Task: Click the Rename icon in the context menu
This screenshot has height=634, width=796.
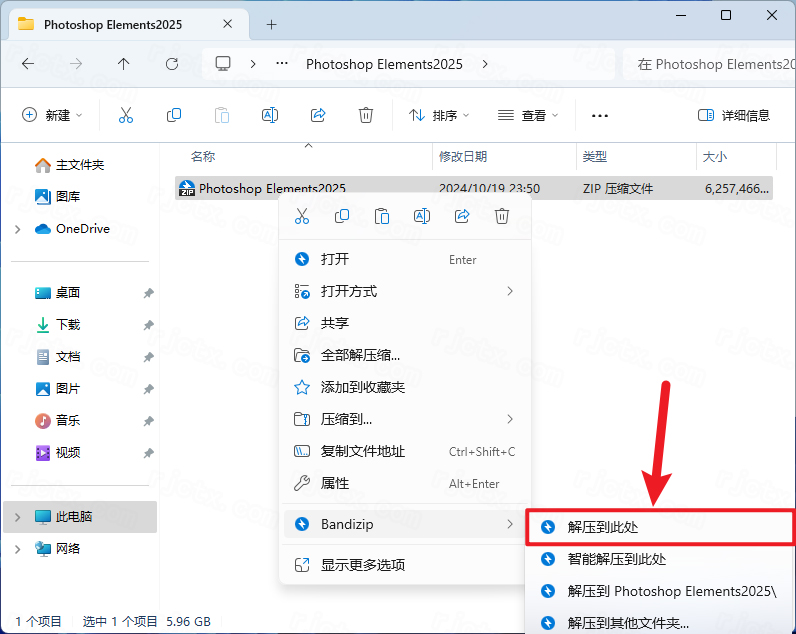Action: pyautogui.click(x=422, y=216)
